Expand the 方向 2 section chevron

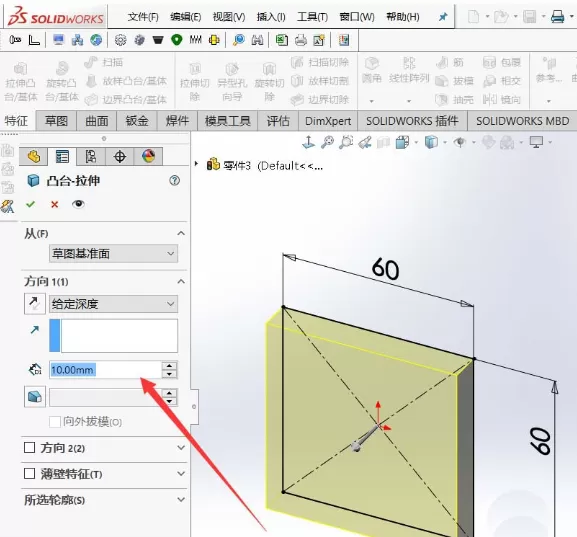point(181,448)
